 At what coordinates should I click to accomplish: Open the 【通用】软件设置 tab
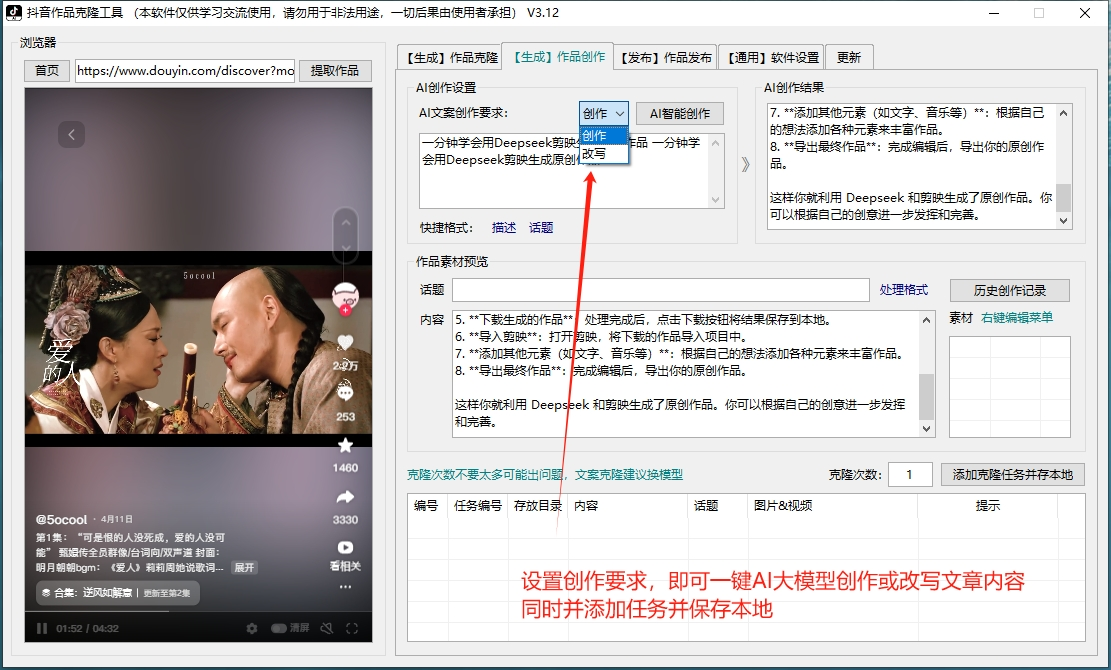(x=773, y=57)
